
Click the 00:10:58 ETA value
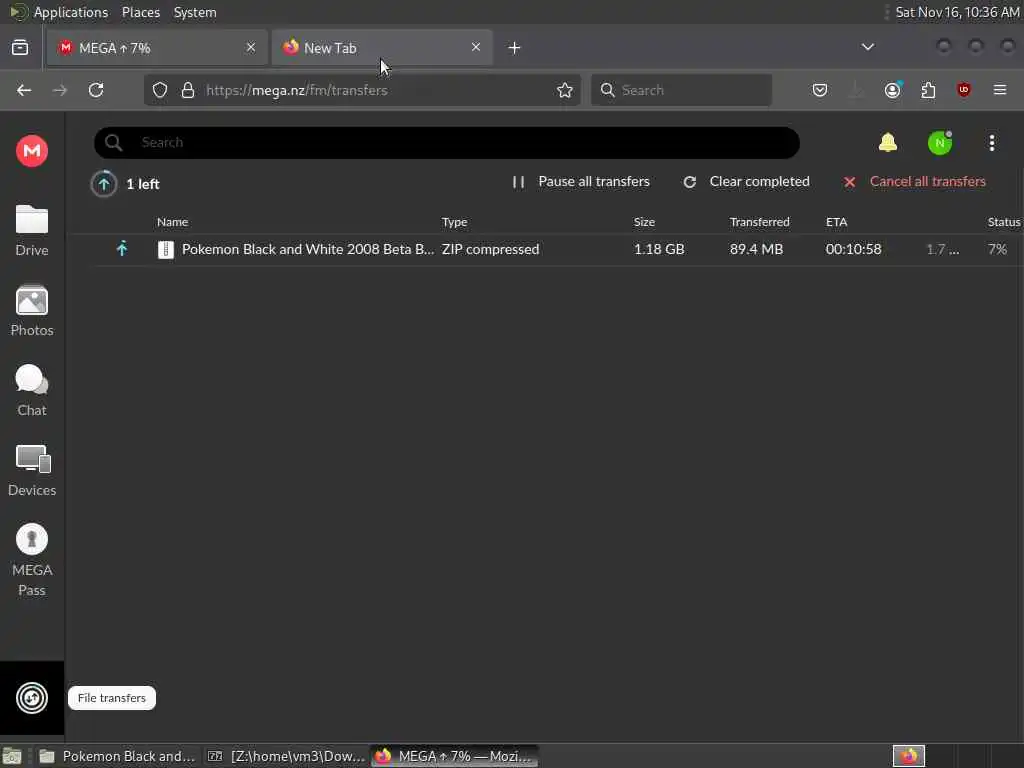pos(853,249)
